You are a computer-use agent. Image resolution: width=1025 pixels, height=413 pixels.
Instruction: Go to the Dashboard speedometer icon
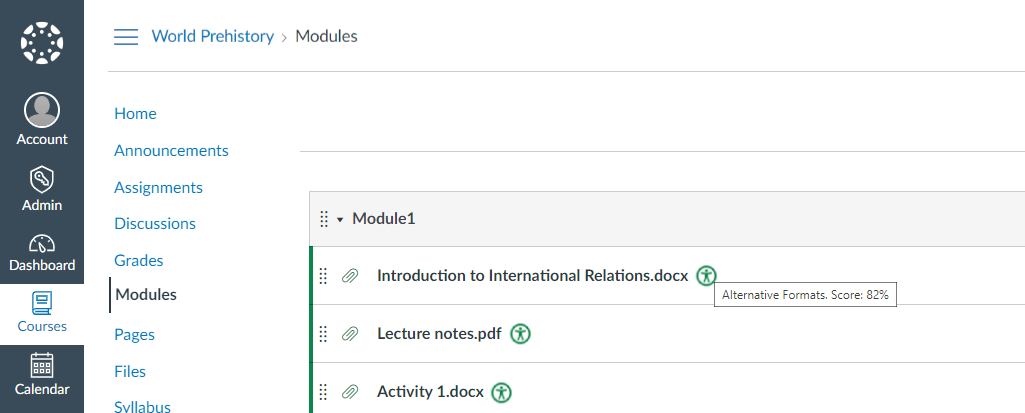(x=42, y=244)
